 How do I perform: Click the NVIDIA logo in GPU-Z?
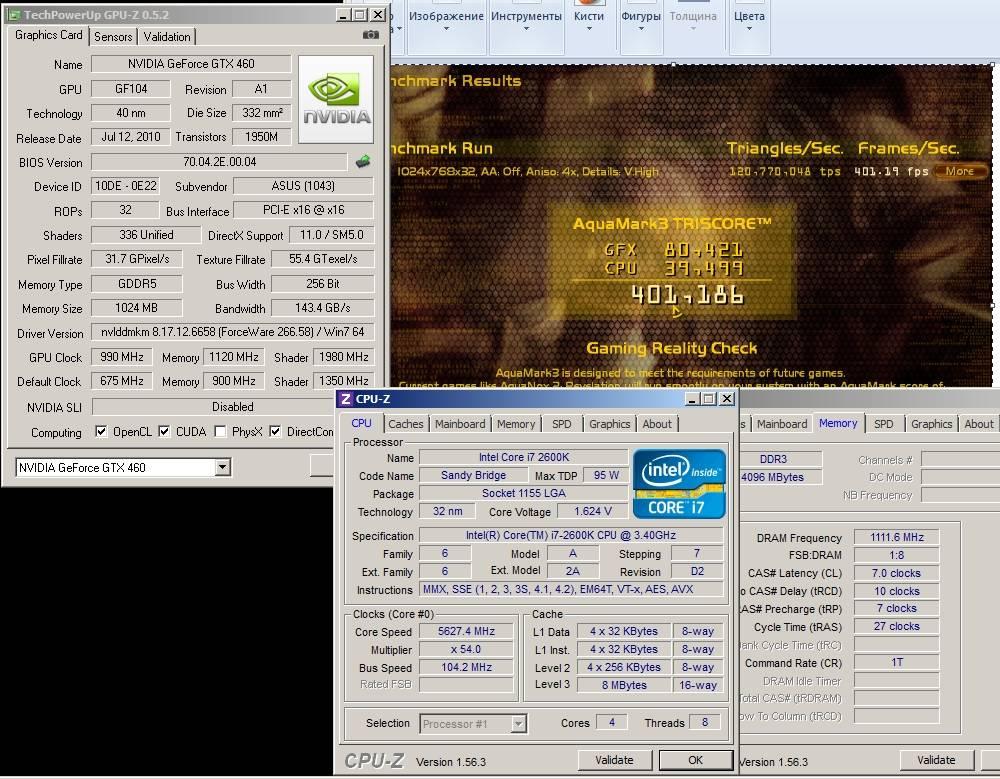point(336,99)
